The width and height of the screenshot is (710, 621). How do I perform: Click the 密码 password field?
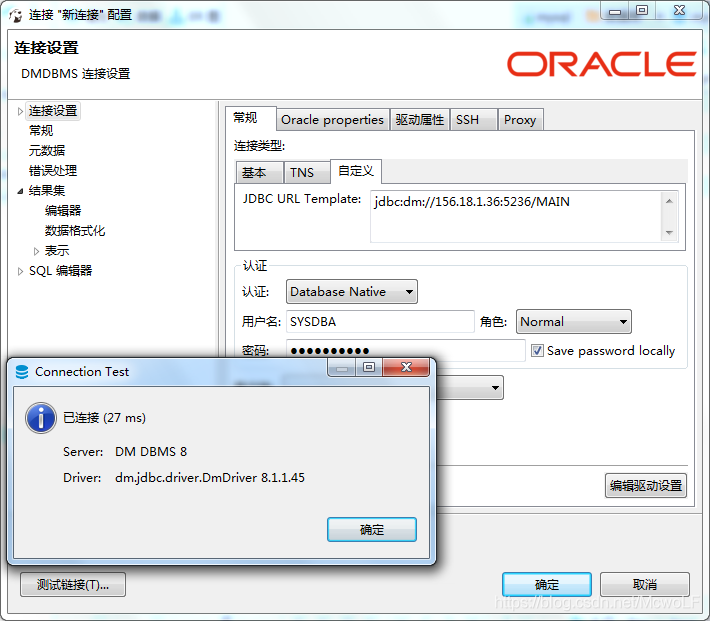[x=405, y=351]
